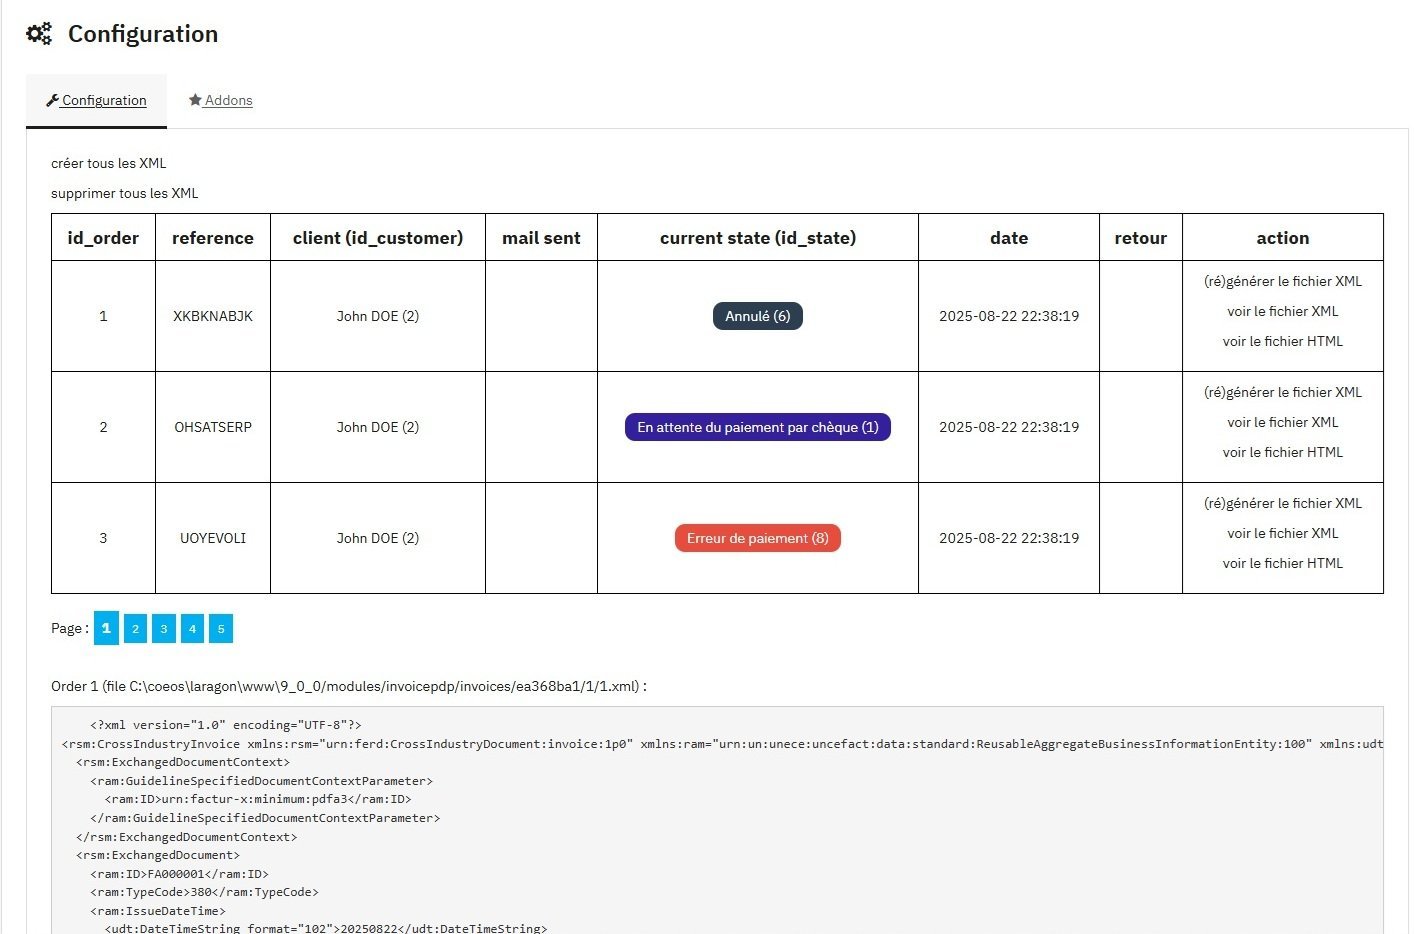
Task: View the HTML file for order 1
Action: click(x=1283, y=341)
